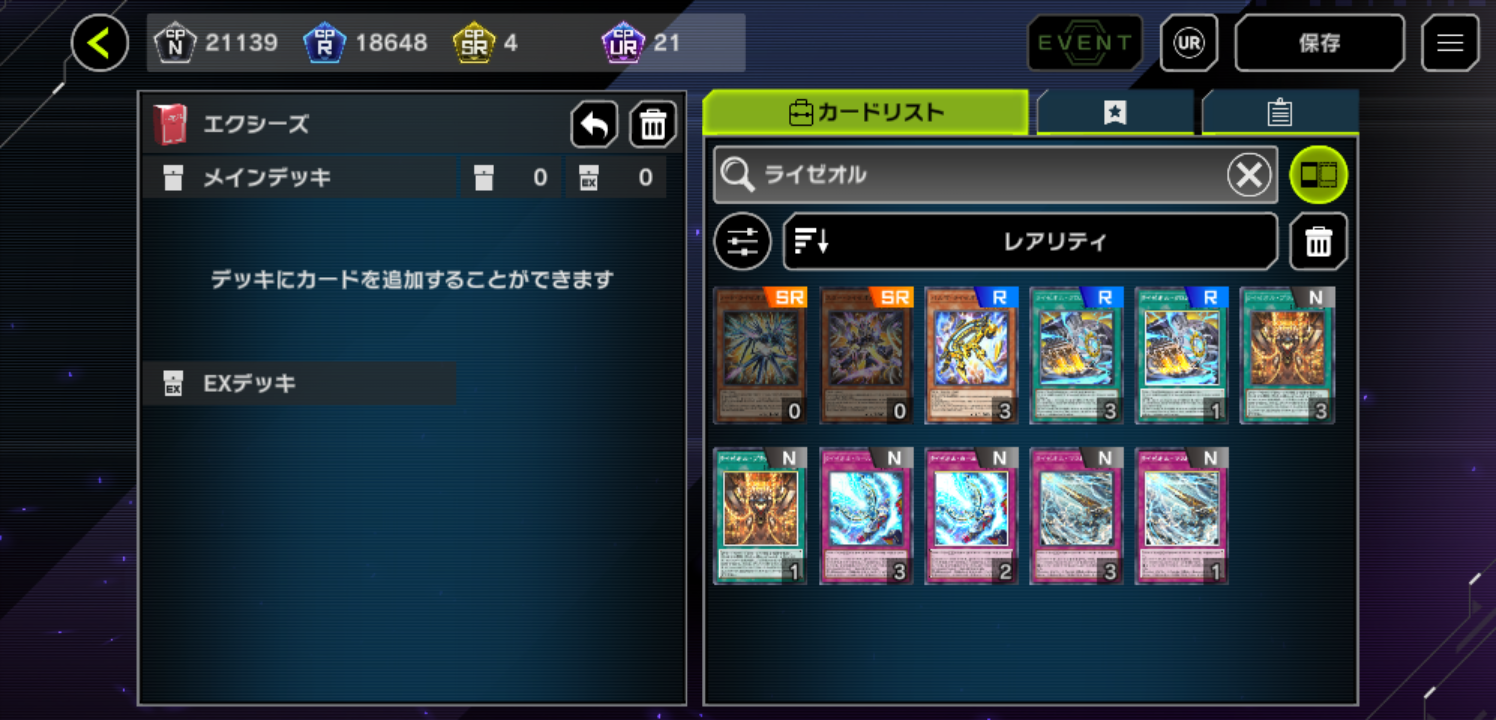
Task: Save the deck with 保存 button
Action: (x=1319, y=43)
